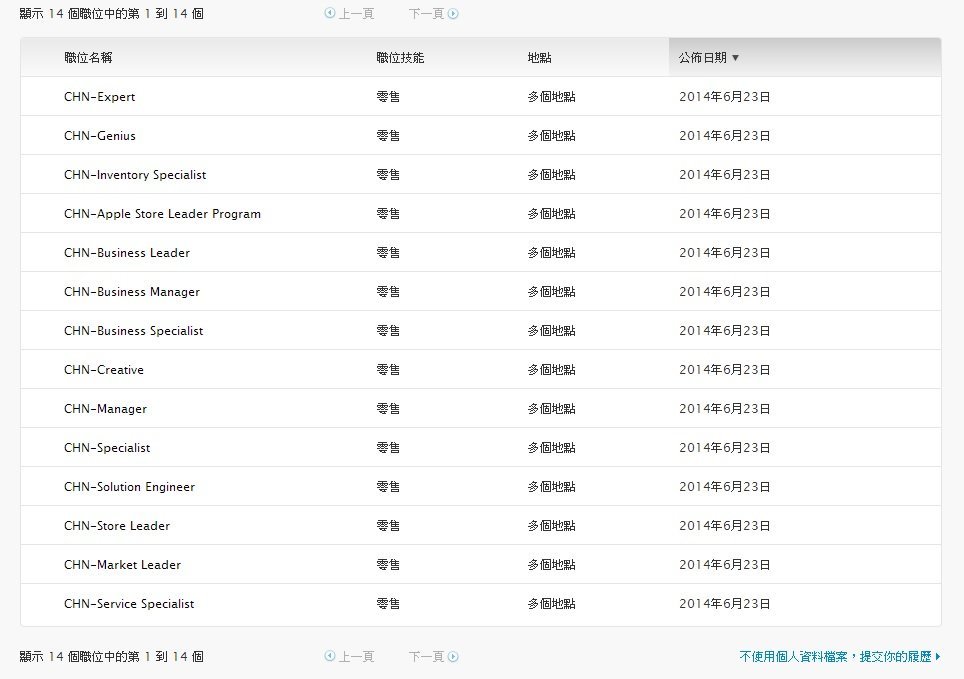Open the CHN-Business Leader position

[127, 253]
